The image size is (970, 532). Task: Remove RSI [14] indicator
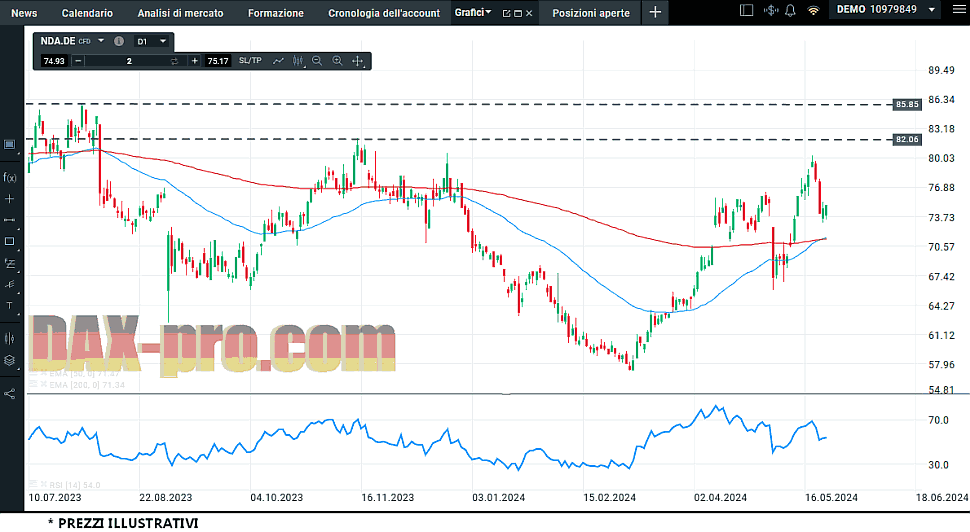coord(44,484)
